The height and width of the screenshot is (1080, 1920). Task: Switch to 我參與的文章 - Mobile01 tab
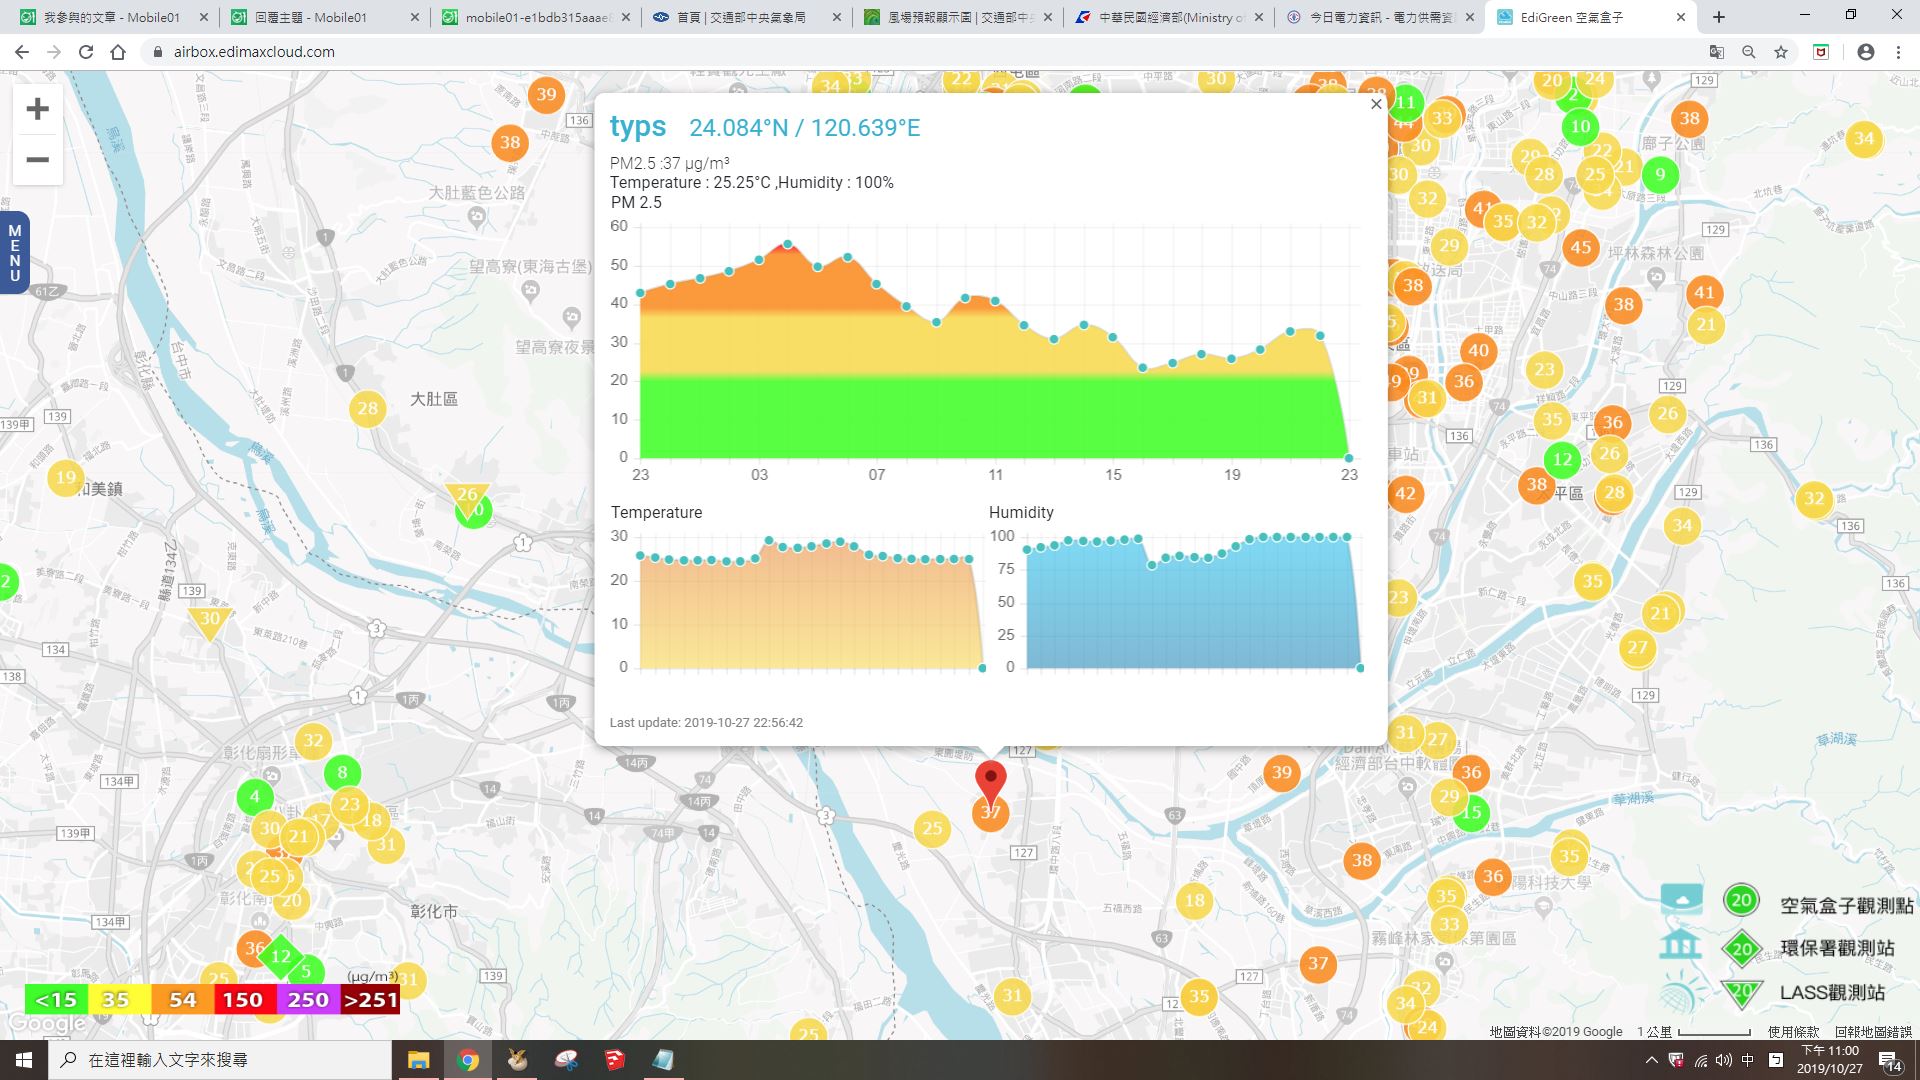click(x=111, y=17)
